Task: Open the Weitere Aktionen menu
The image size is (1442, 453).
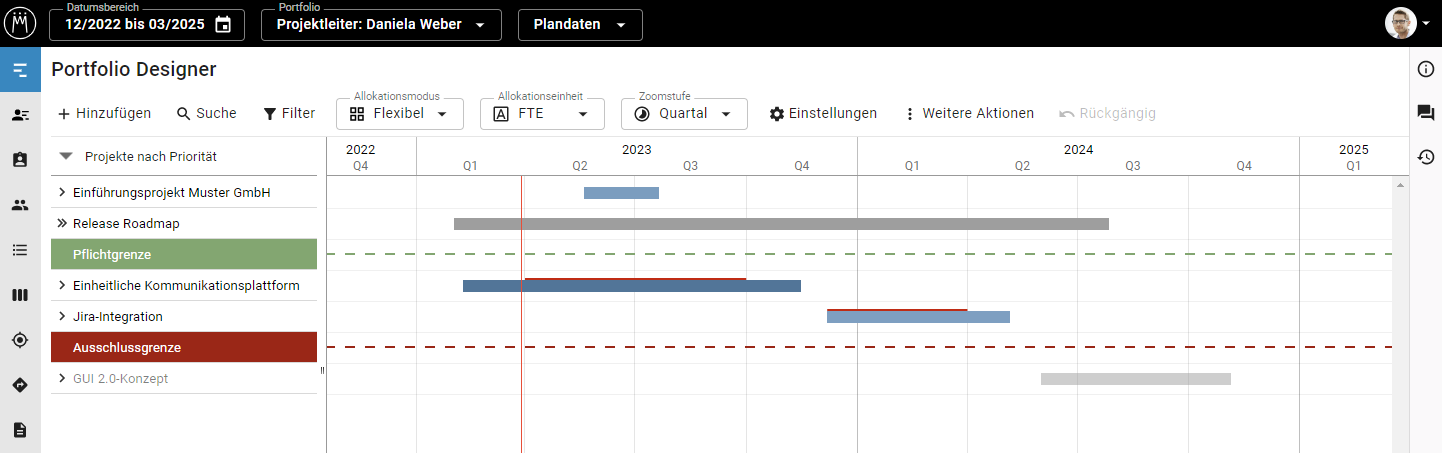Action: coord(968,114)
